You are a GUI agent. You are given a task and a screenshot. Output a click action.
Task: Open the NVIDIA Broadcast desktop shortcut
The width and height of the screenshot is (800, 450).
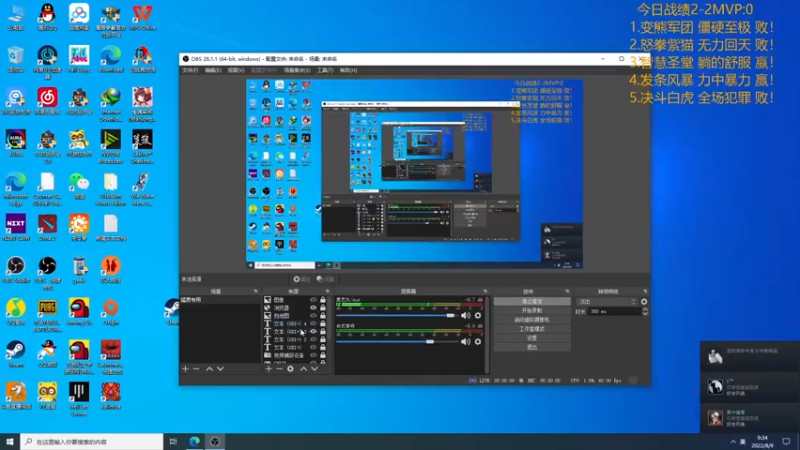111,146
